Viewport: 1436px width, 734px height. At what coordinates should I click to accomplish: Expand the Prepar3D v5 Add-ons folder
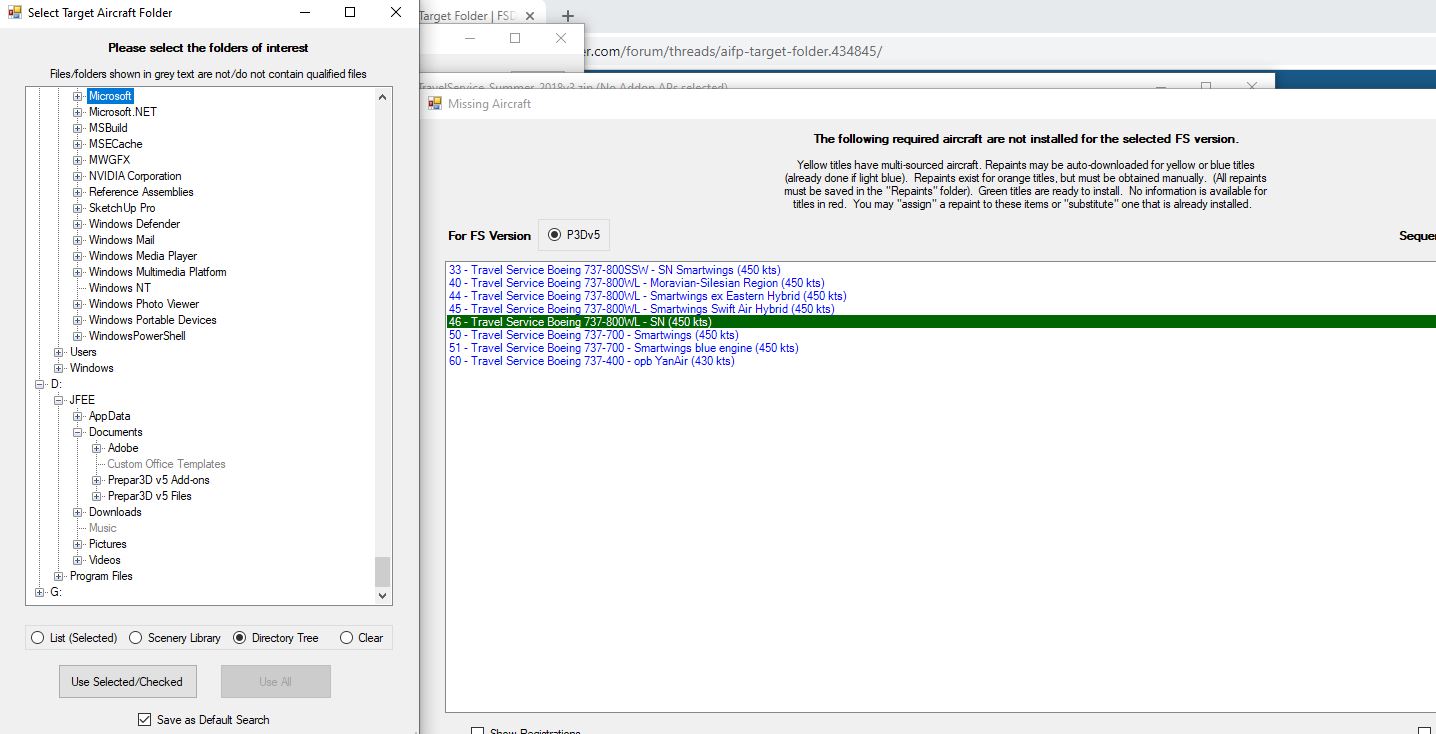pyautogui.click(x=97, y=480)
